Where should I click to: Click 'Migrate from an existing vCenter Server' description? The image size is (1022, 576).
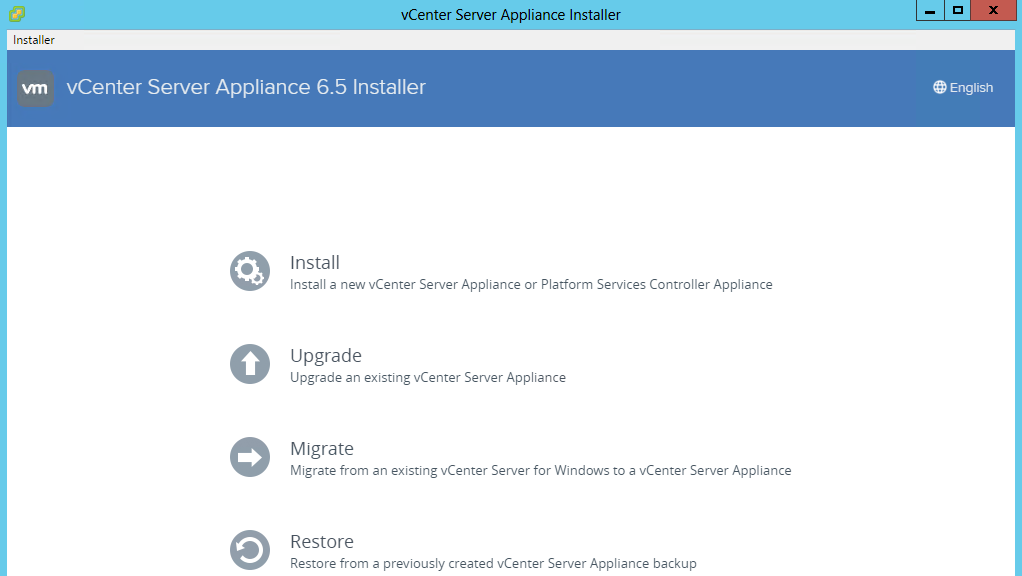(540, 470)
